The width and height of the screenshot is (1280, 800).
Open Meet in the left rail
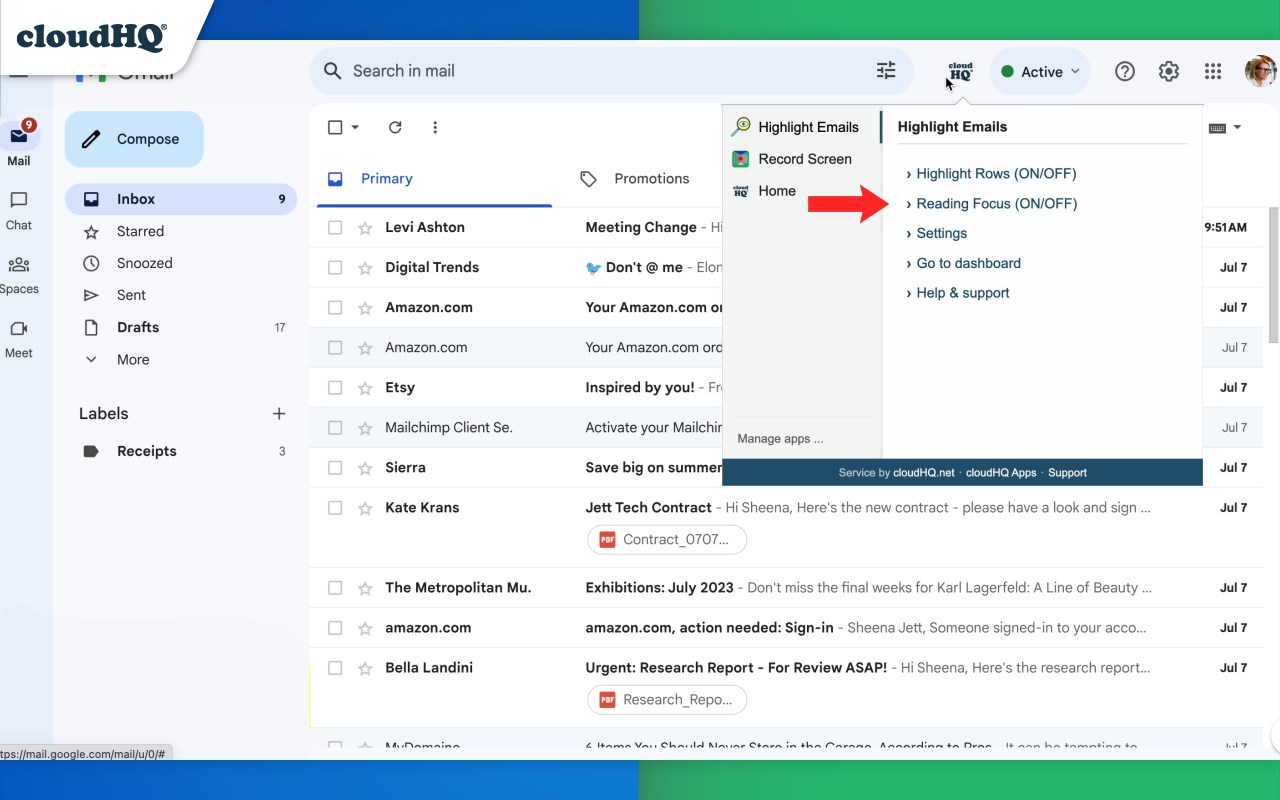coord(19,339)
